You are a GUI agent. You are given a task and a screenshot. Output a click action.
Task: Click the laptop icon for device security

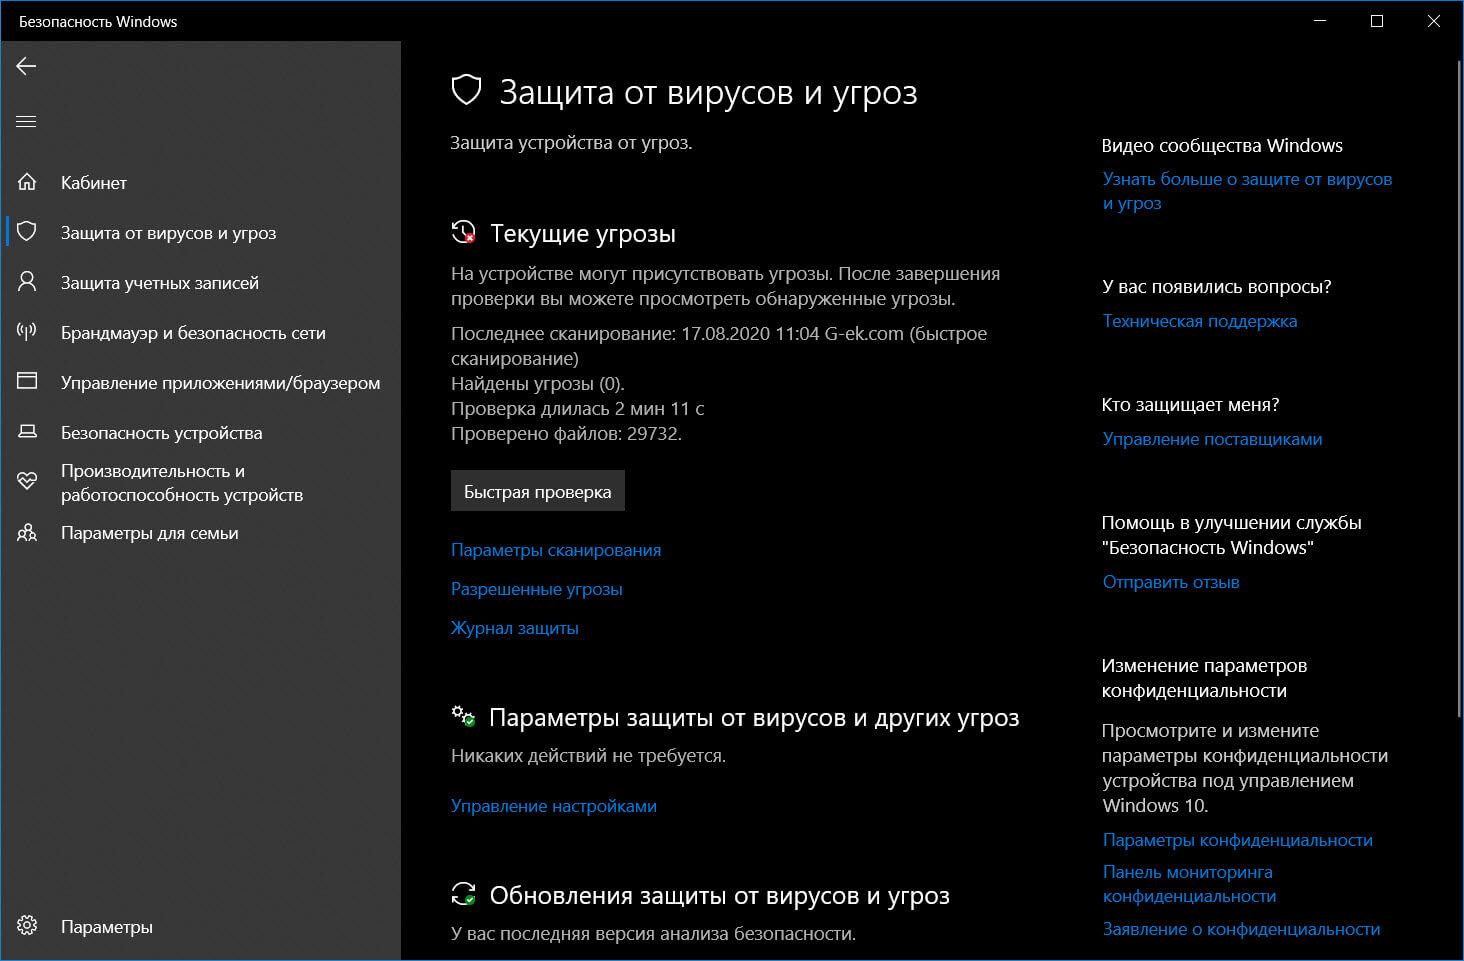tap(27, 432)
